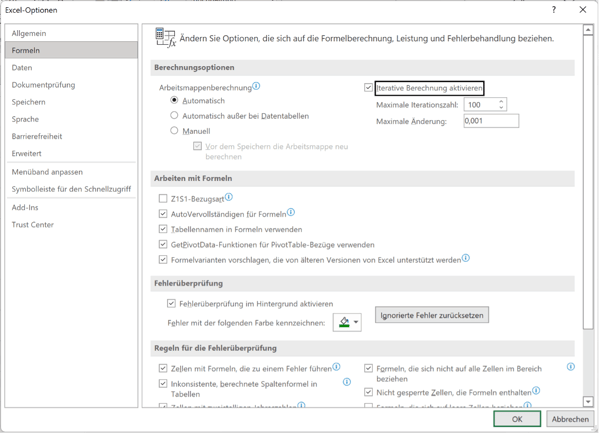Increase Maximale Iterationszahl with up arrow

501,101
